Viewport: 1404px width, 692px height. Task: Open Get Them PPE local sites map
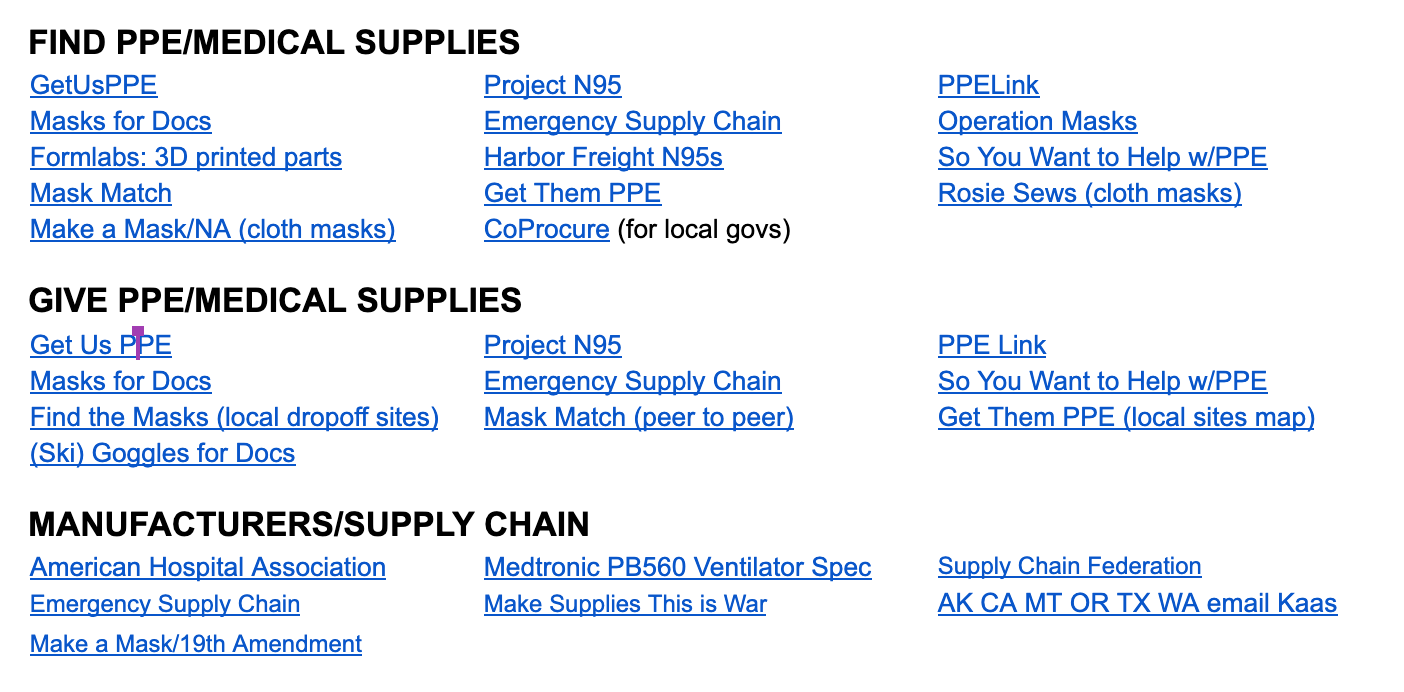click(x=1126, y=417)
